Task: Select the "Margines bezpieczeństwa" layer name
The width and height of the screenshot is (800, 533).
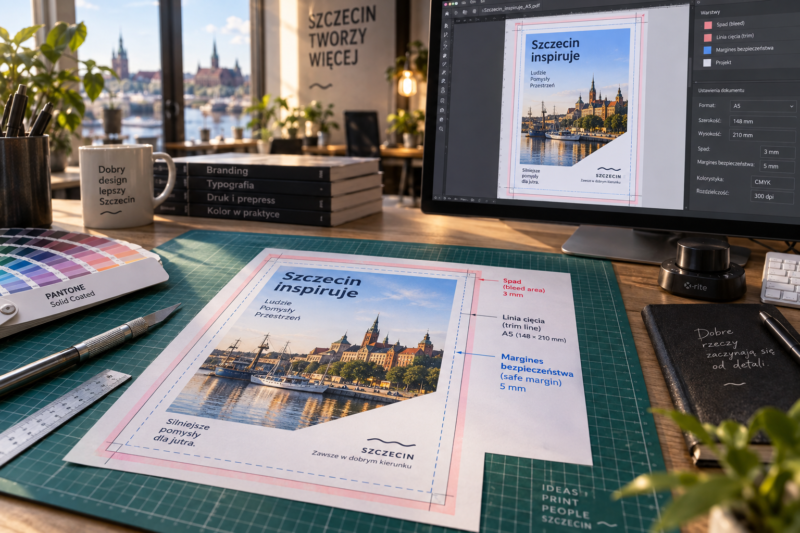Action: click(744, 49)
